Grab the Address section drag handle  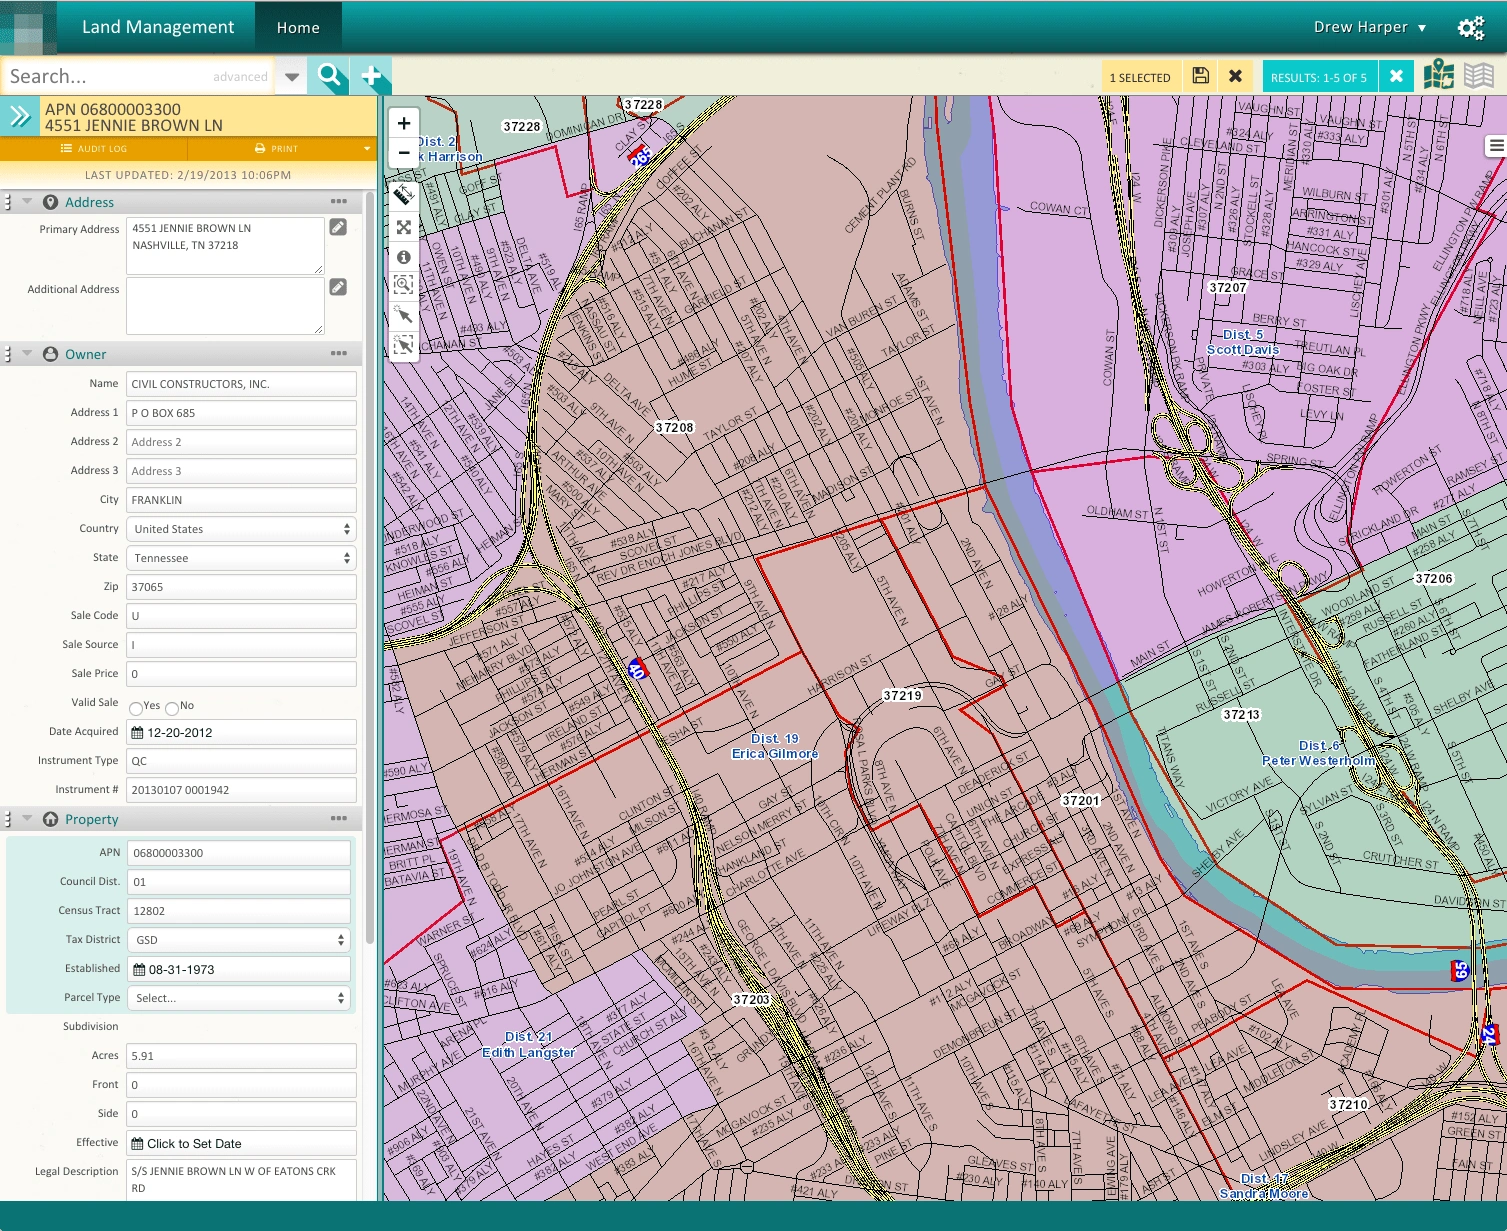[x=8, y=202]
